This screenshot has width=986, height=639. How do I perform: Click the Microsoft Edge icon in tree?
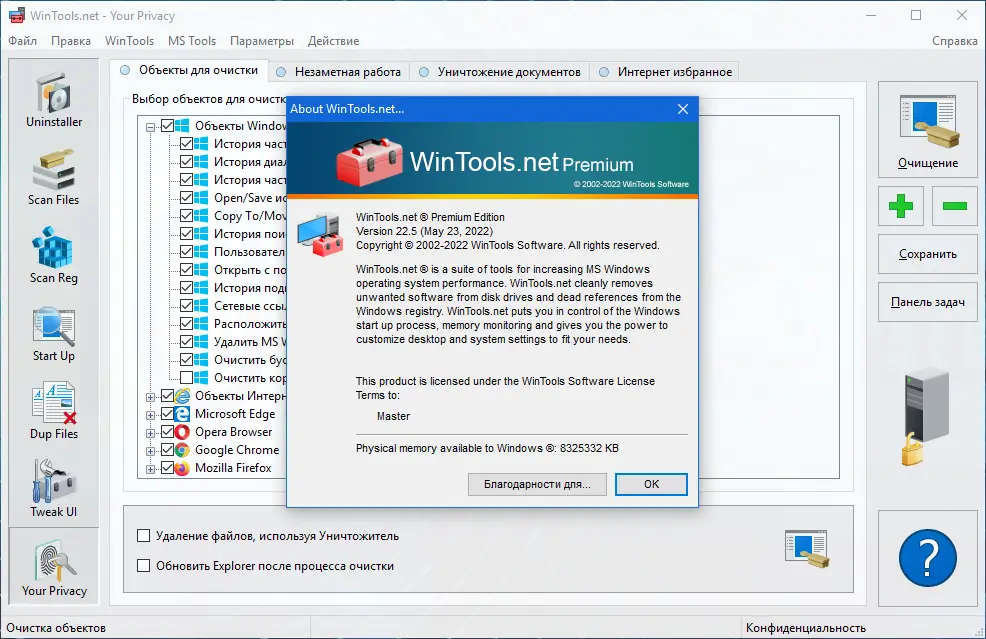click(x=182, y=414)
